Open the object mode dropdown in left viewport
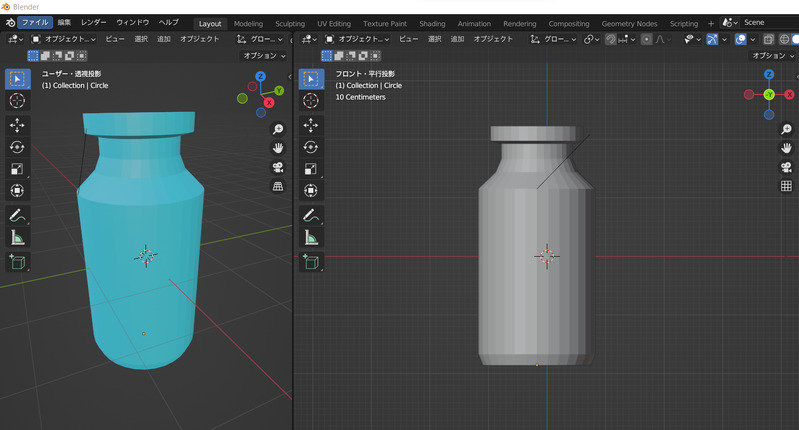This screenshot has height=430, width=799. click(x=64, y=39)
